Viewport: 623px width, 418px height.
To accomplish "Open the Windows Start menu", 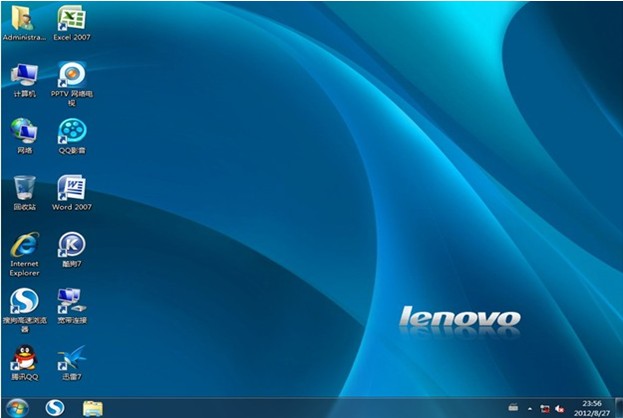I will click(x=17, y=407).
